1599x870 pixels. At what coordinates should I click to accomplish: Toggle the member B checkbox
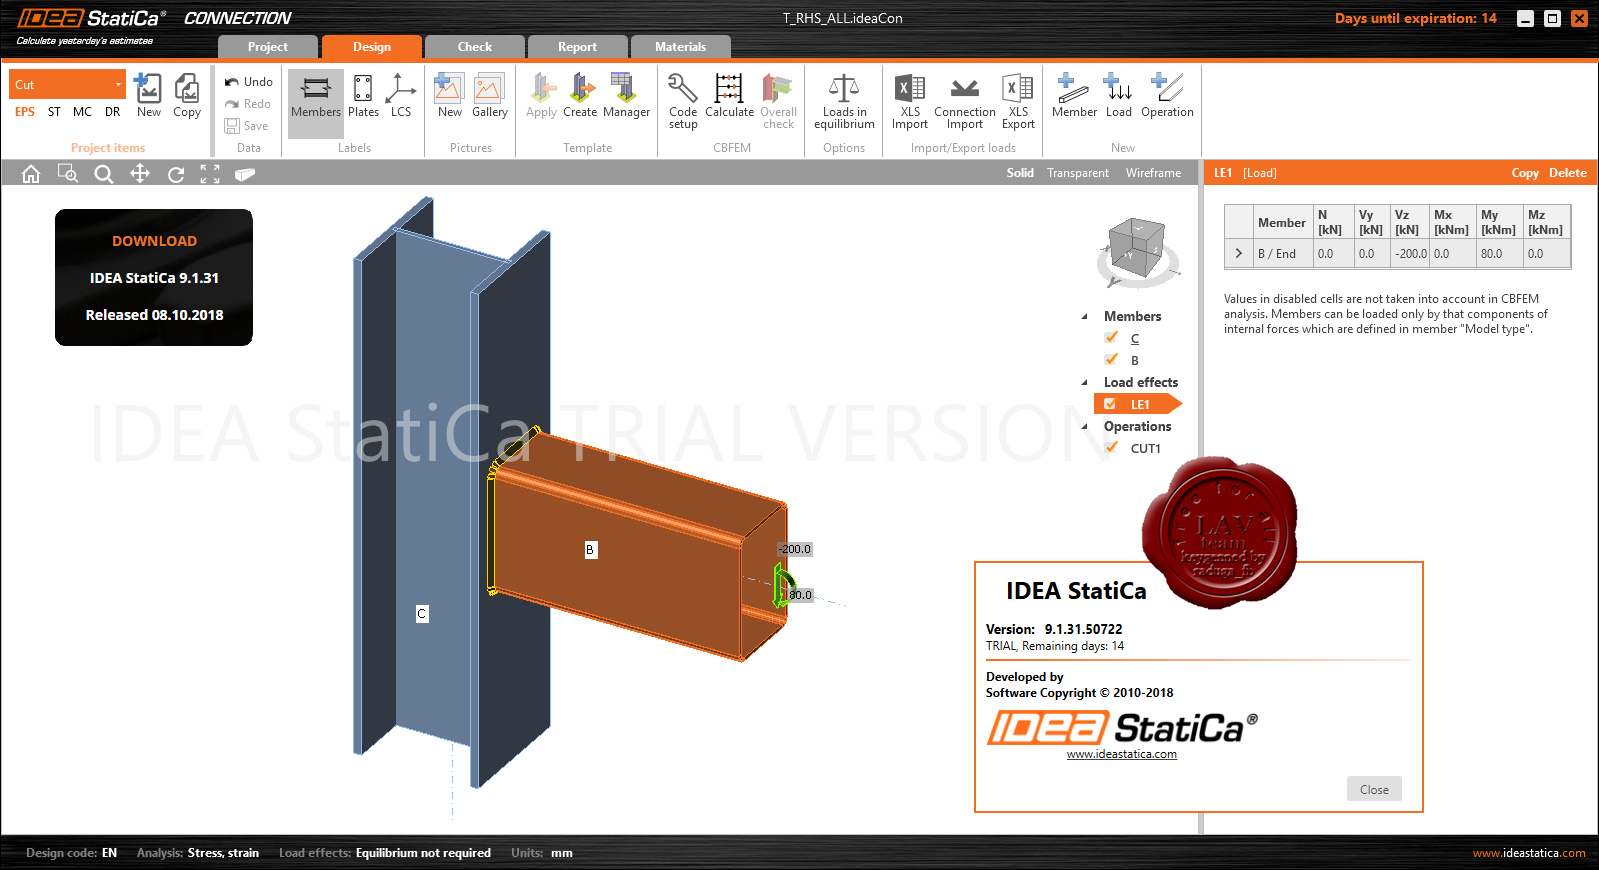[1111, 360]
